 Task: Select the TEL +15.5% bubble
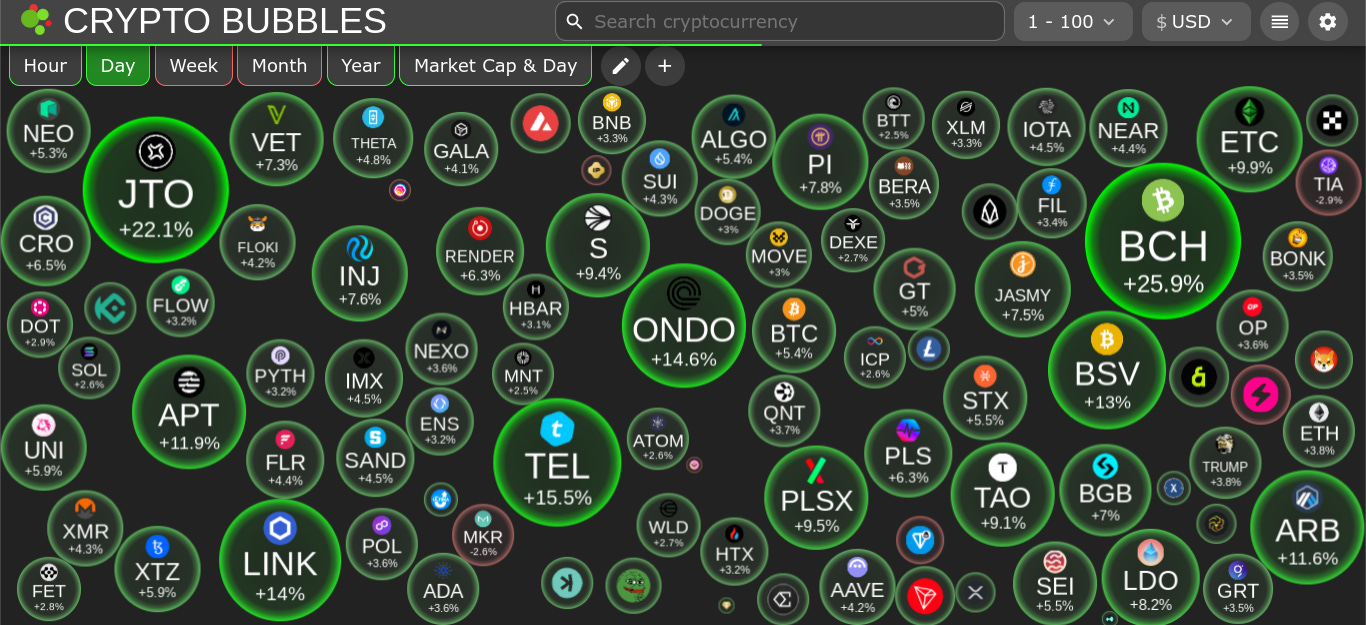pos(557,462)
